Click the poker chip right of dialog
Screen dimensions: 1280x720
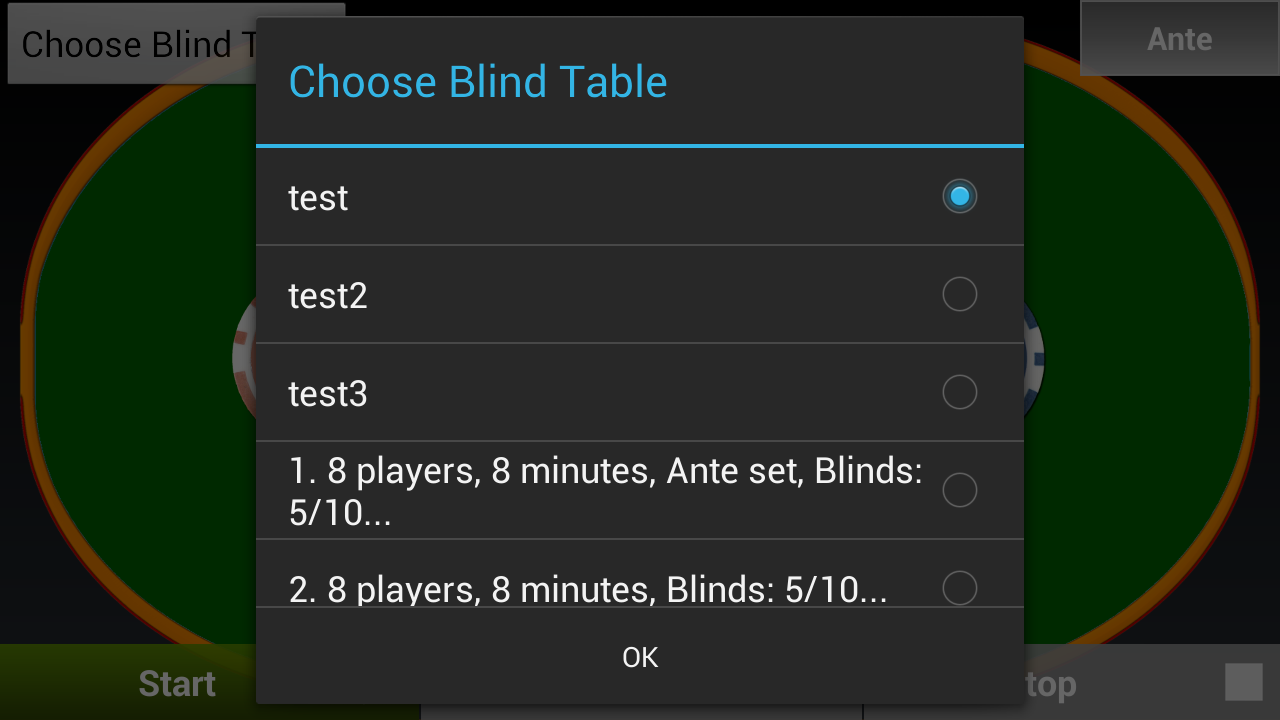(1034, 357)
